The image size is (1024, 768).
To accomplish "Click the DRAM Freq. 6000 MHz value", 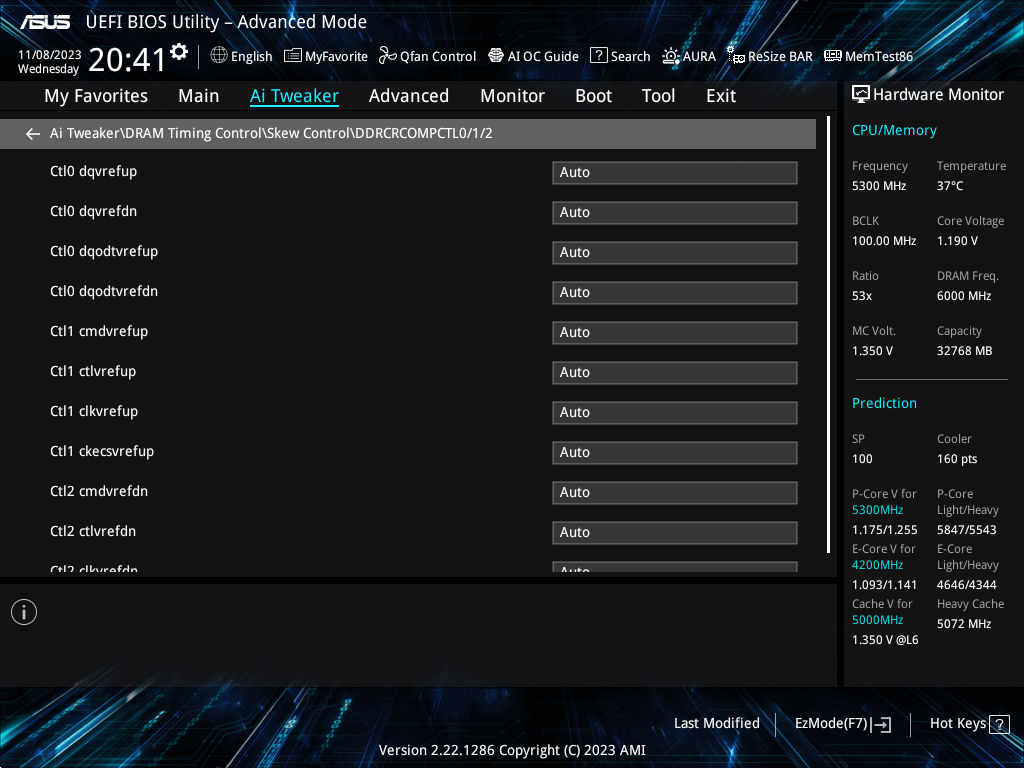I will click(x=964, y=296).
